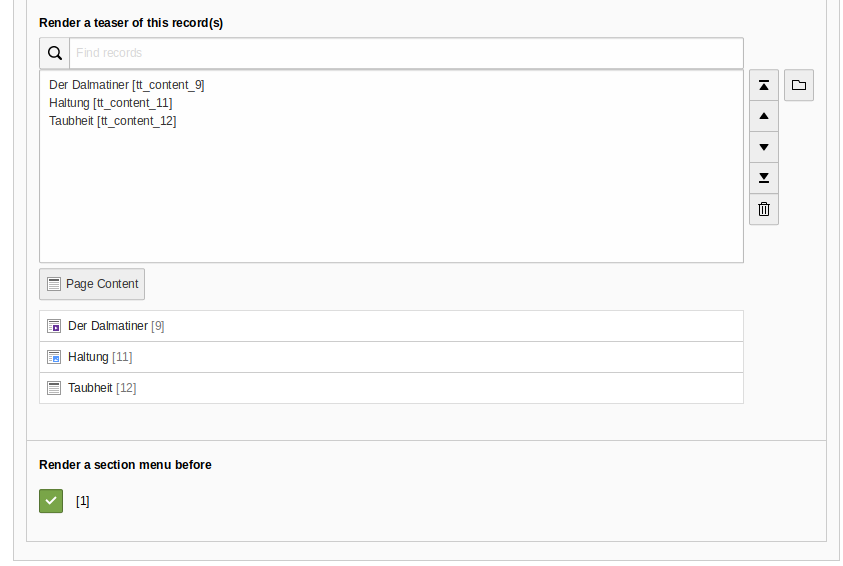The height and width of the screenshot is (566, 843).
Task: Click the Find records search field
Action: click(x=406, y=53)
